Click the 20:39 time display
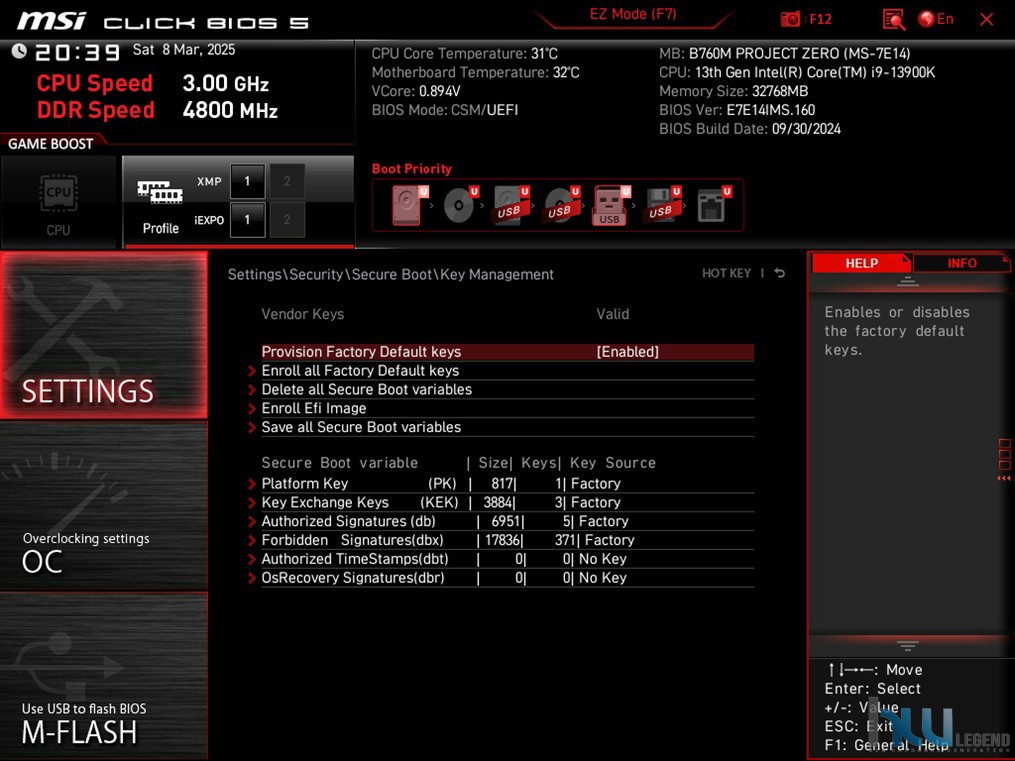1015x761 pixels. coord(78,52)
